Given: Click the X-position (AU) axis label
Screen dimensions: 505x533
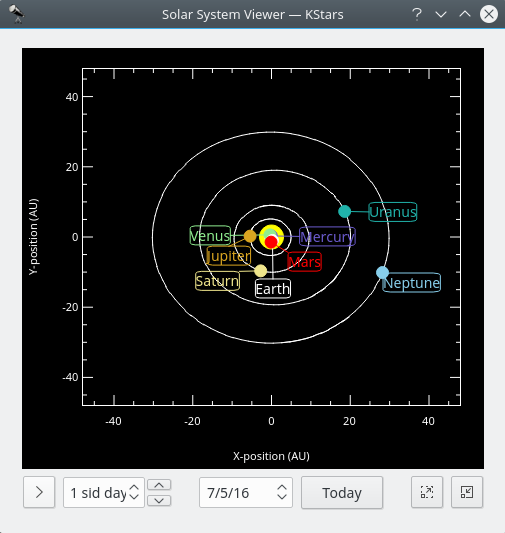Looking at the screenshot, I should click(x=271, y=456).
